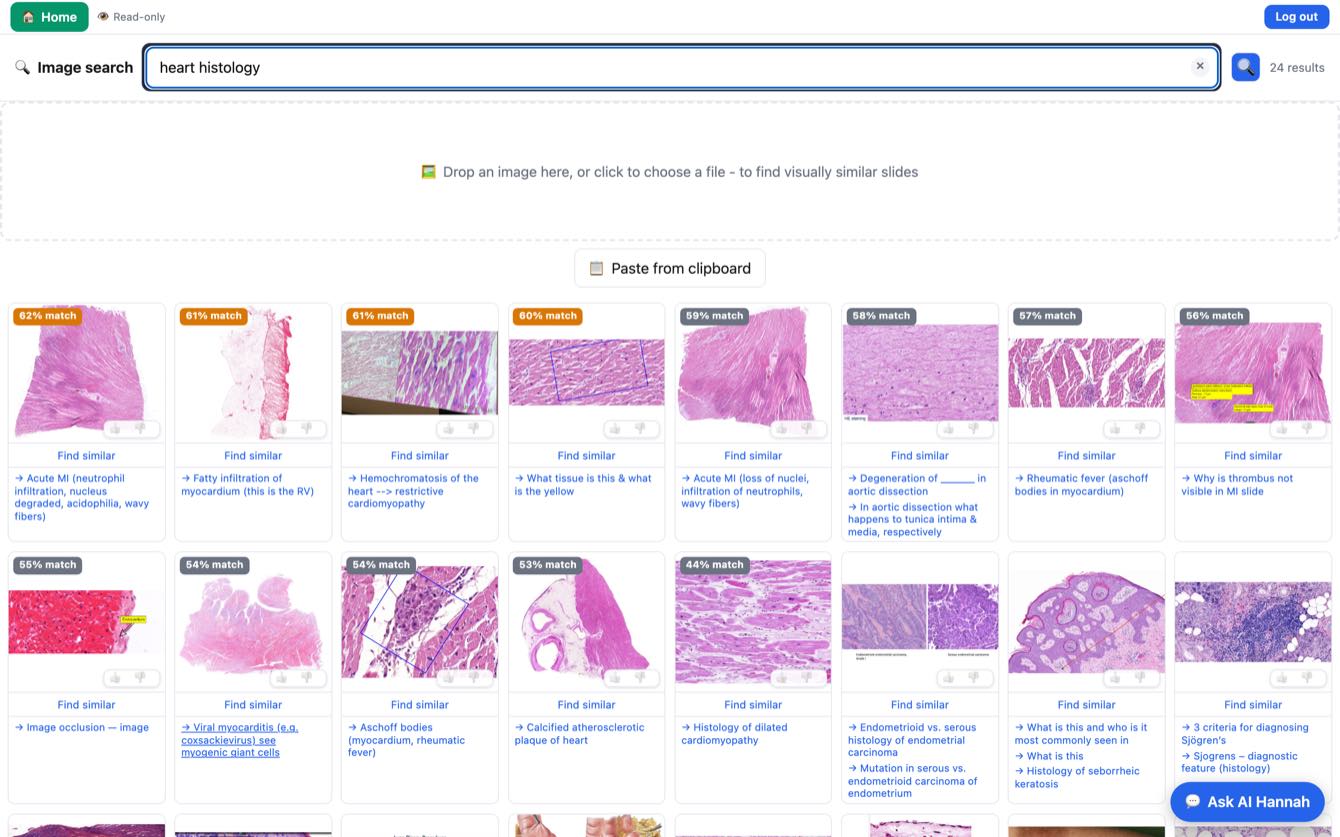1340x837 pixels.
Task: Open 'Viral myocarditis (e.g. coxsackievirus)' link
Action: [x=240, y=740]
